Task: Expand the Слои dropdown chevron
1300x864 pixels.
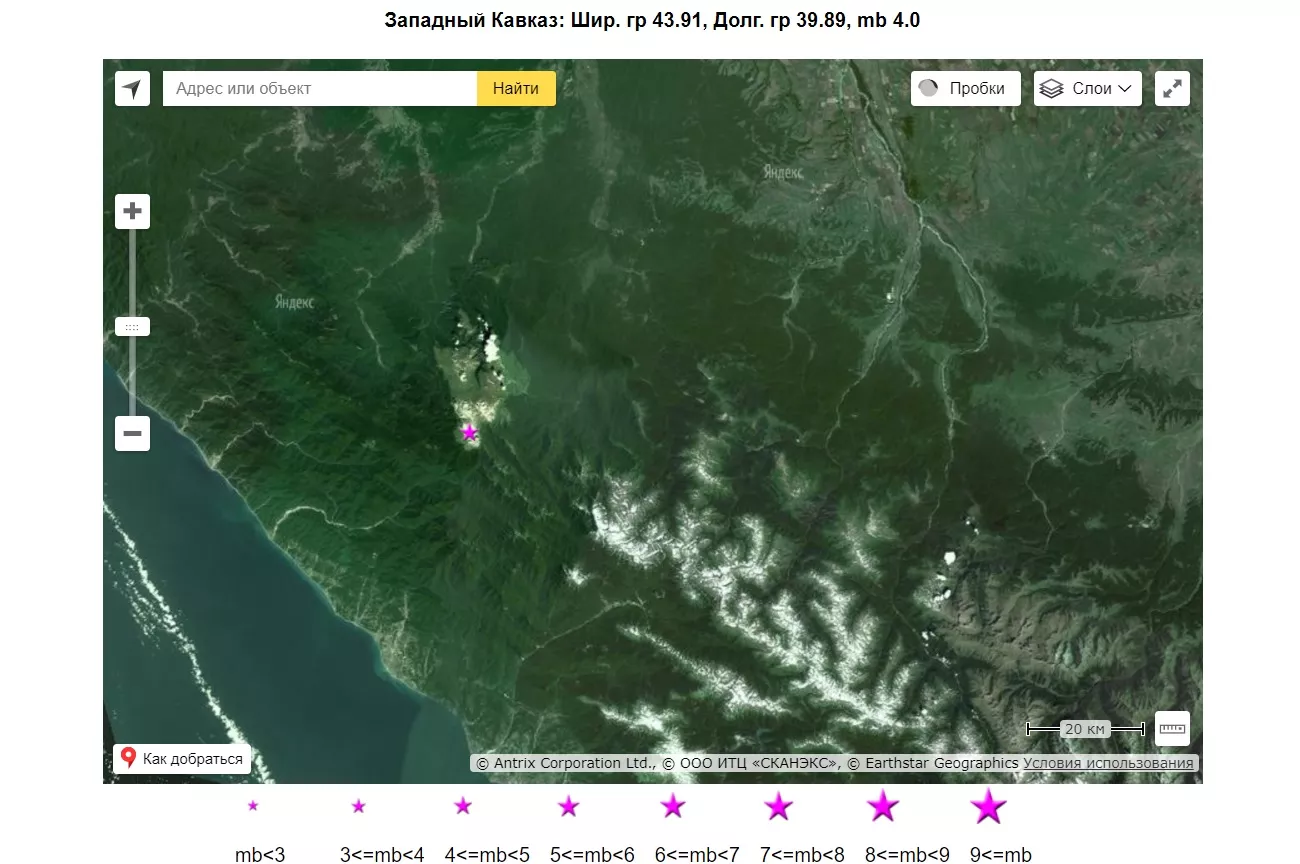Action: 1125,89
